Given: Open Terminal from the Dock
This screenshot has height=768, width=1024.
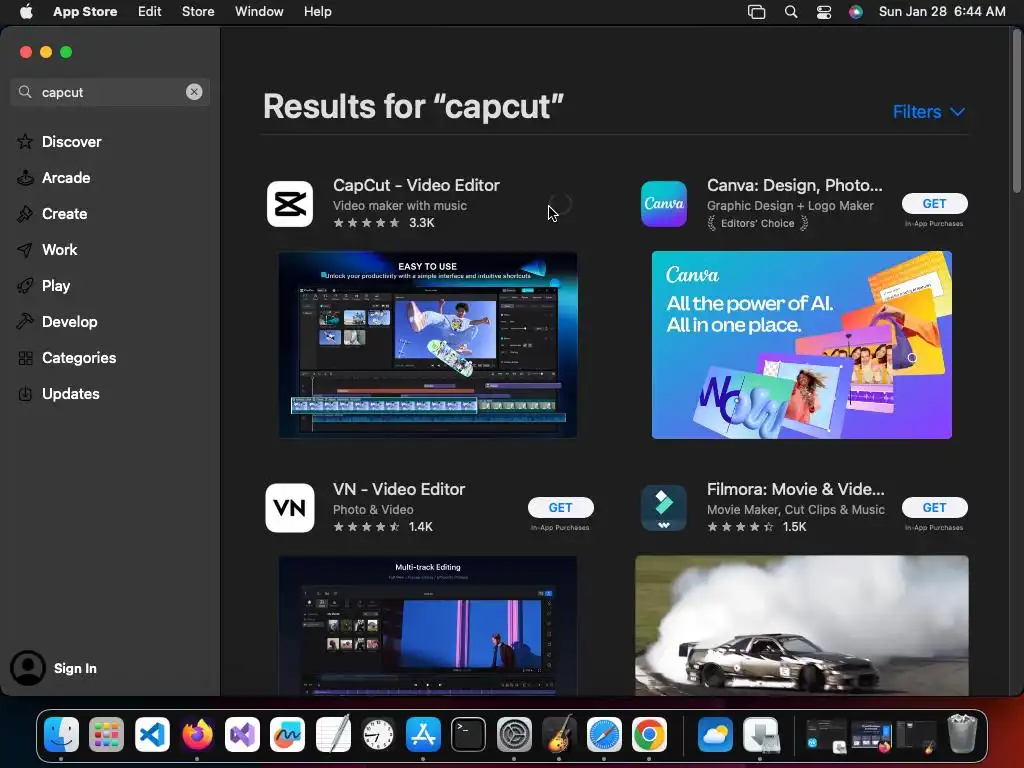Looking at the screenshot, I should coord(468,734).
